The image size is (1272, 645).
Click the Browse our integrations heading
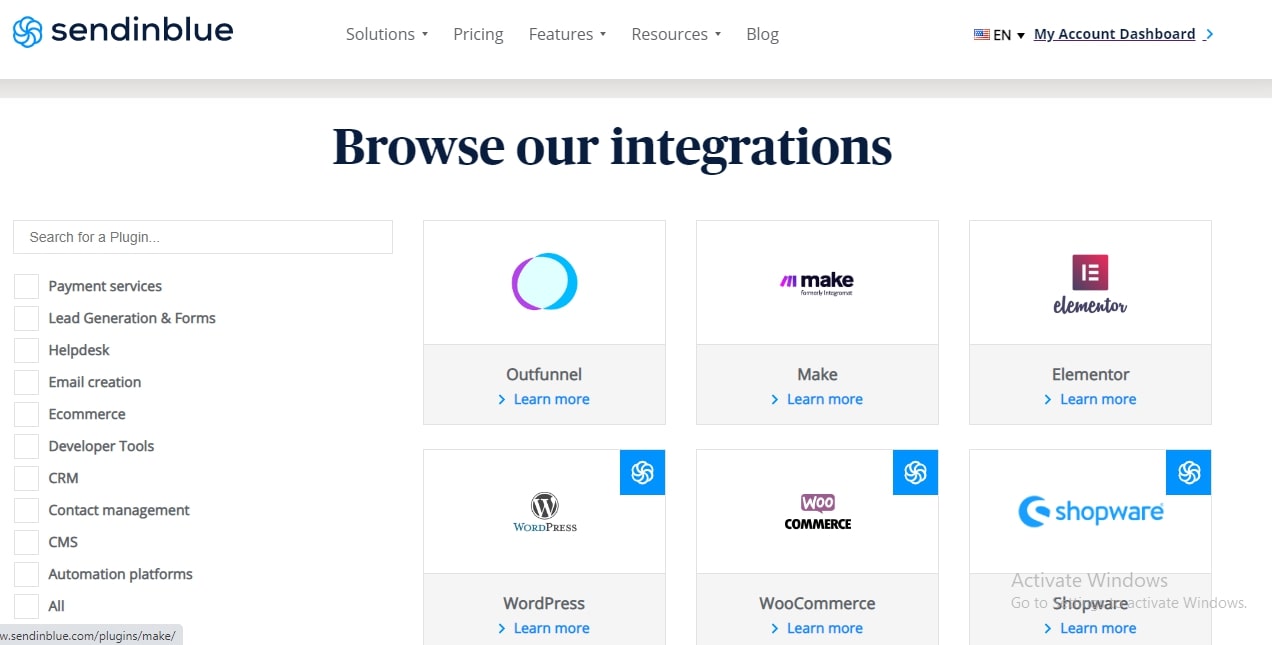click(x=612, y=146)
